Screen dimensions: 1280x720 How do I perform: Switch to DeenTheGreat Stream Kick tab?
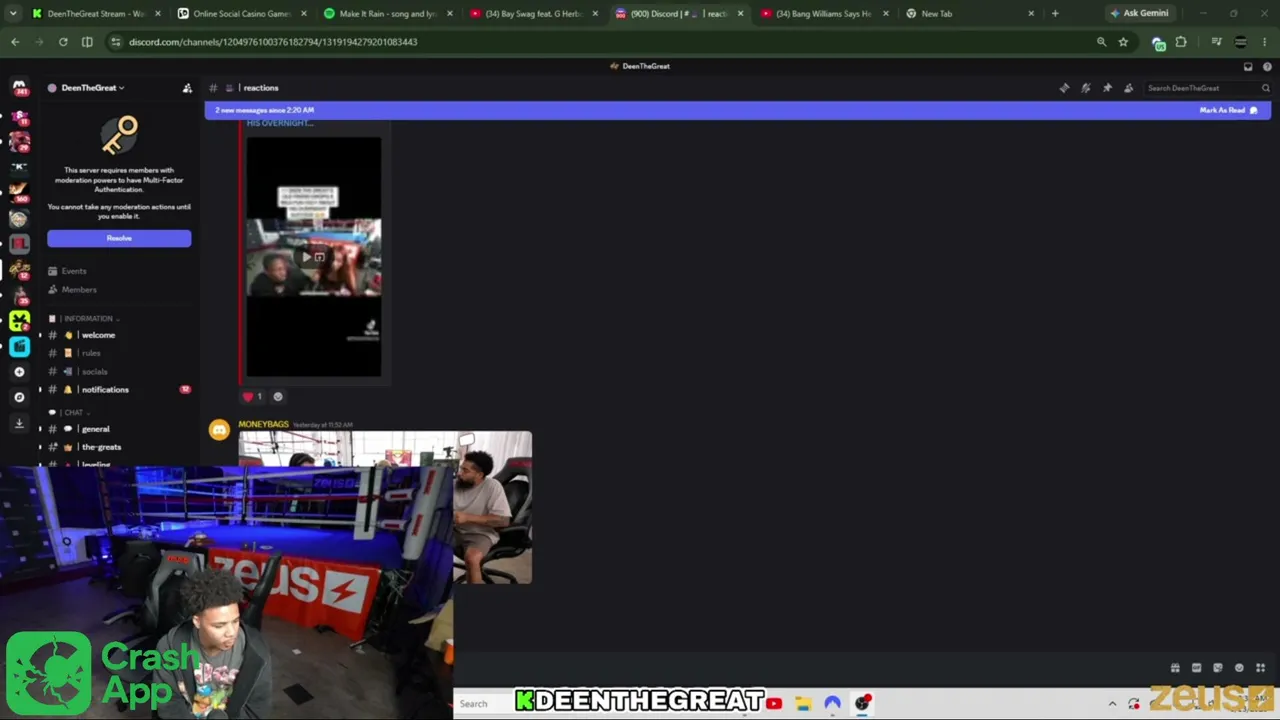click(x=96, y=14)
